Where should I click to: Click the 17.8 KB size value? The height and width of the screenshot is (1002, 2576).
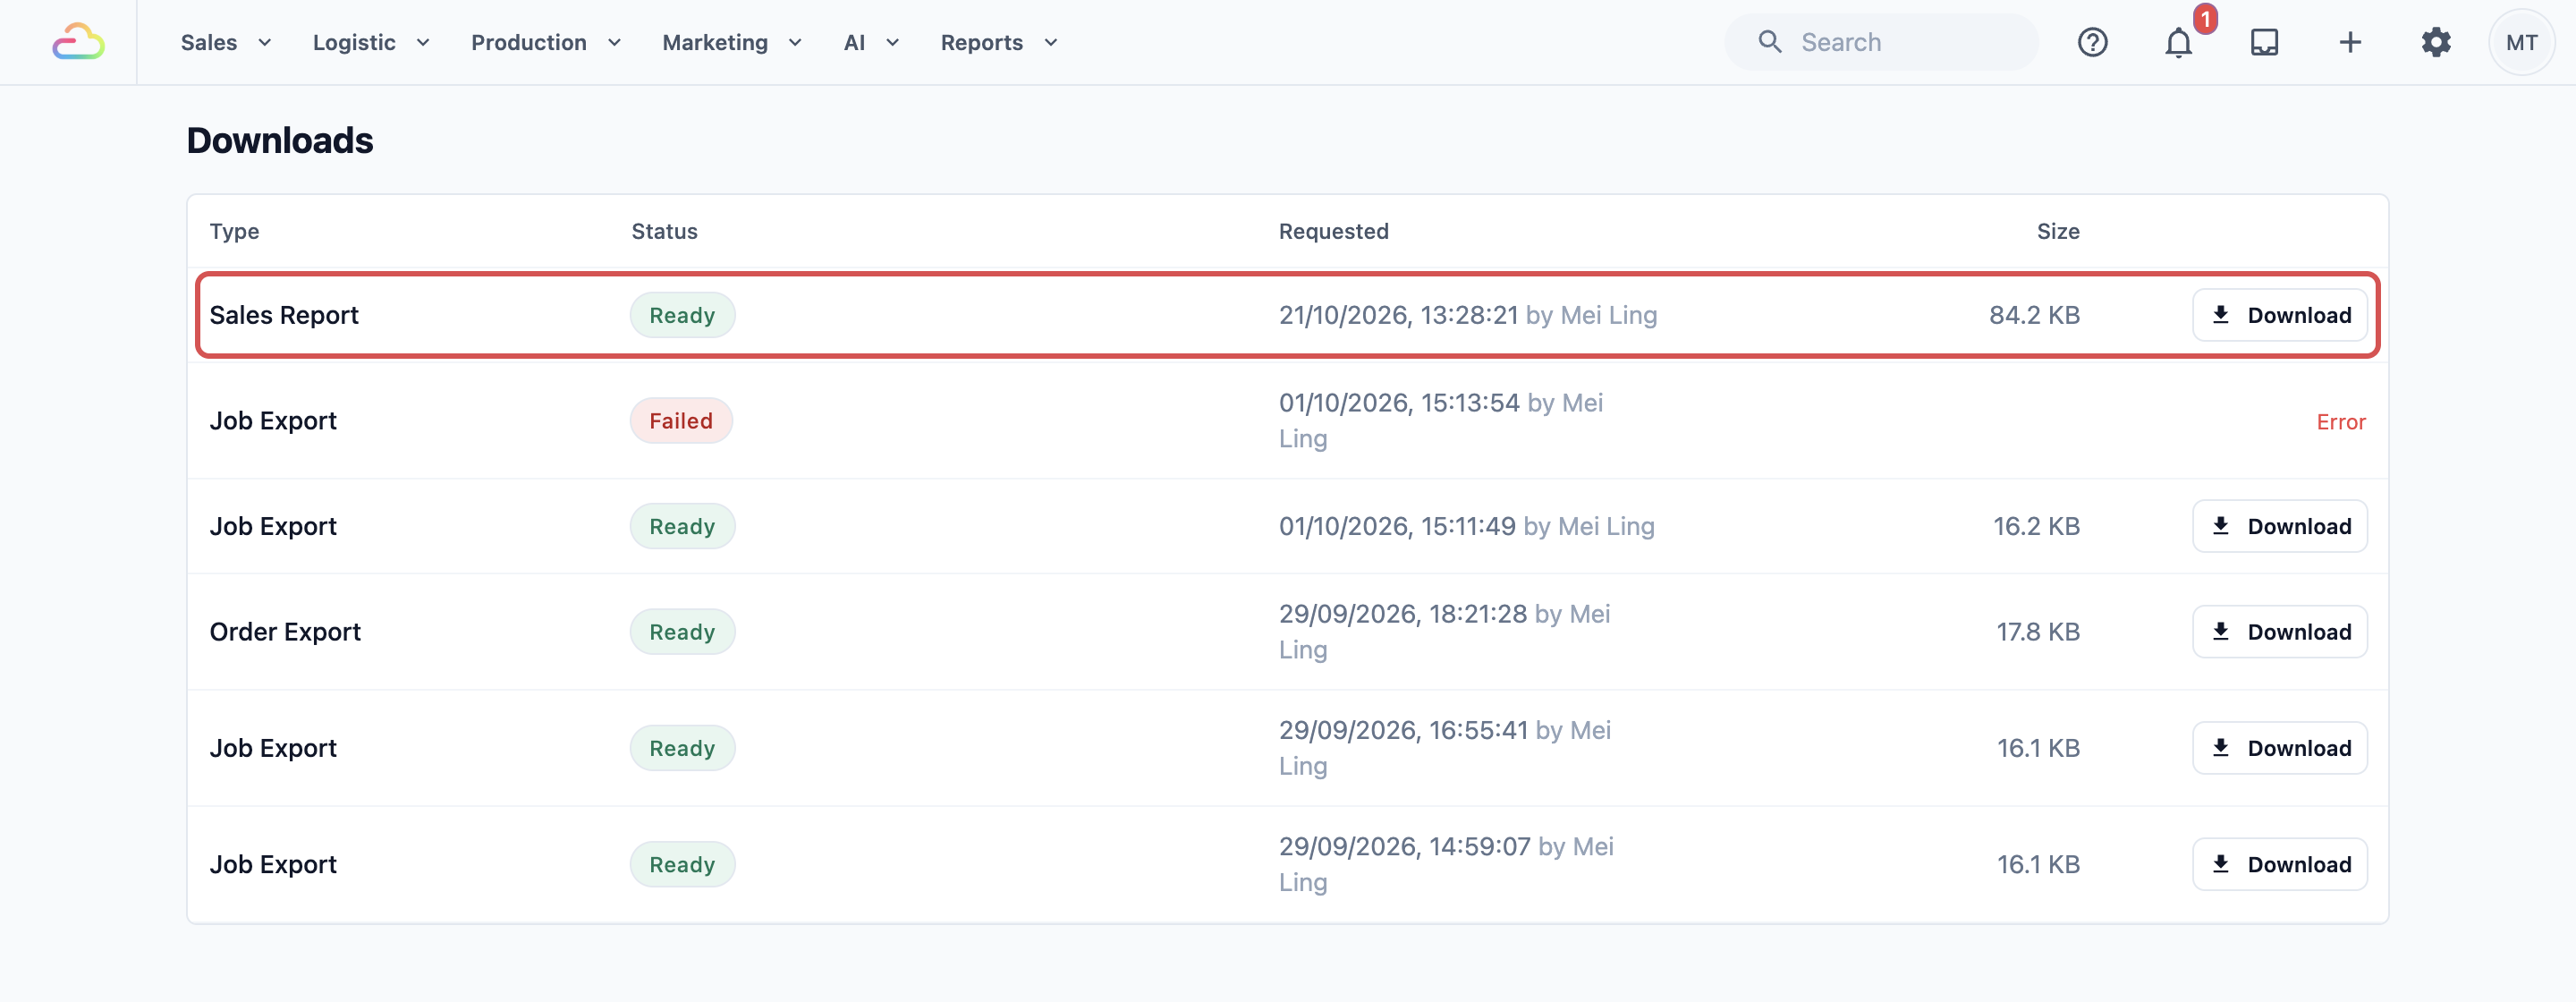coord(2038,632)
